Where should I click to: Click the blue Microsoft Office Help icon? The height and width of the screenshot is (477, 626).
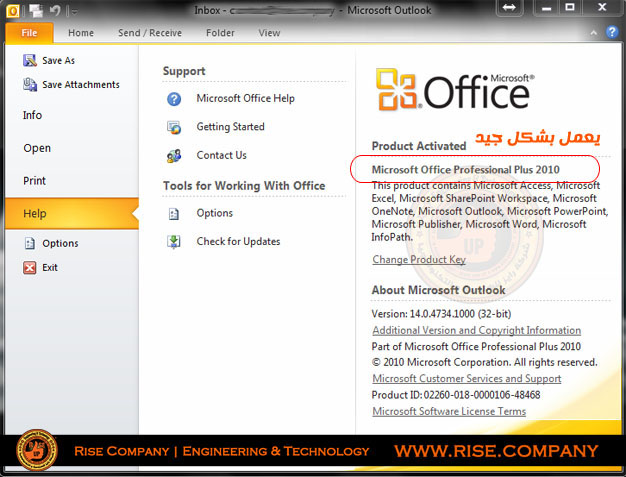click(x=174, y=99)
